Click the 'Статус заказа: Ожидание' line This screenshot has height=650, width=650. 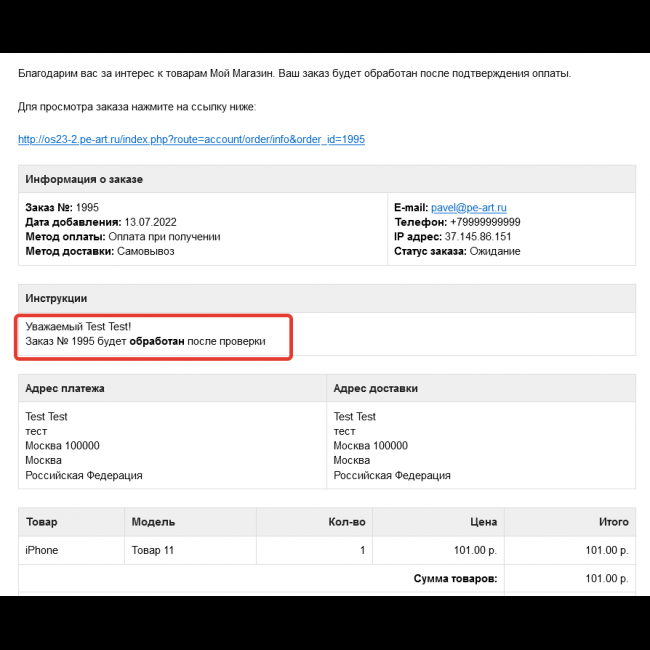point(457,252)
